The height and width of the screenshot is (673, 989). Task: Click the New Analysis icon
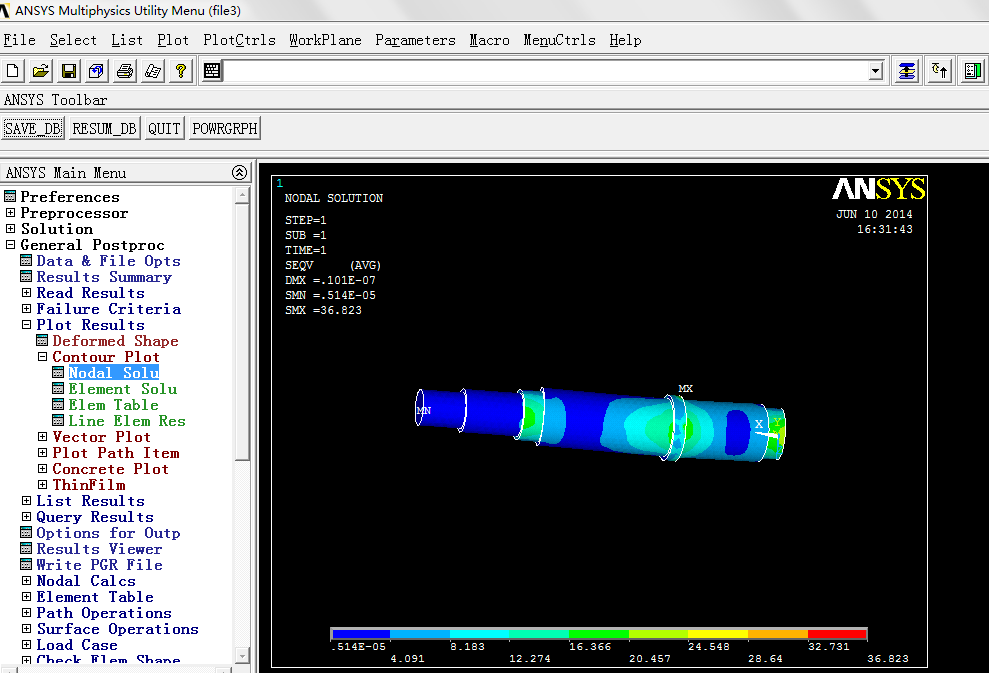[13, 71]
